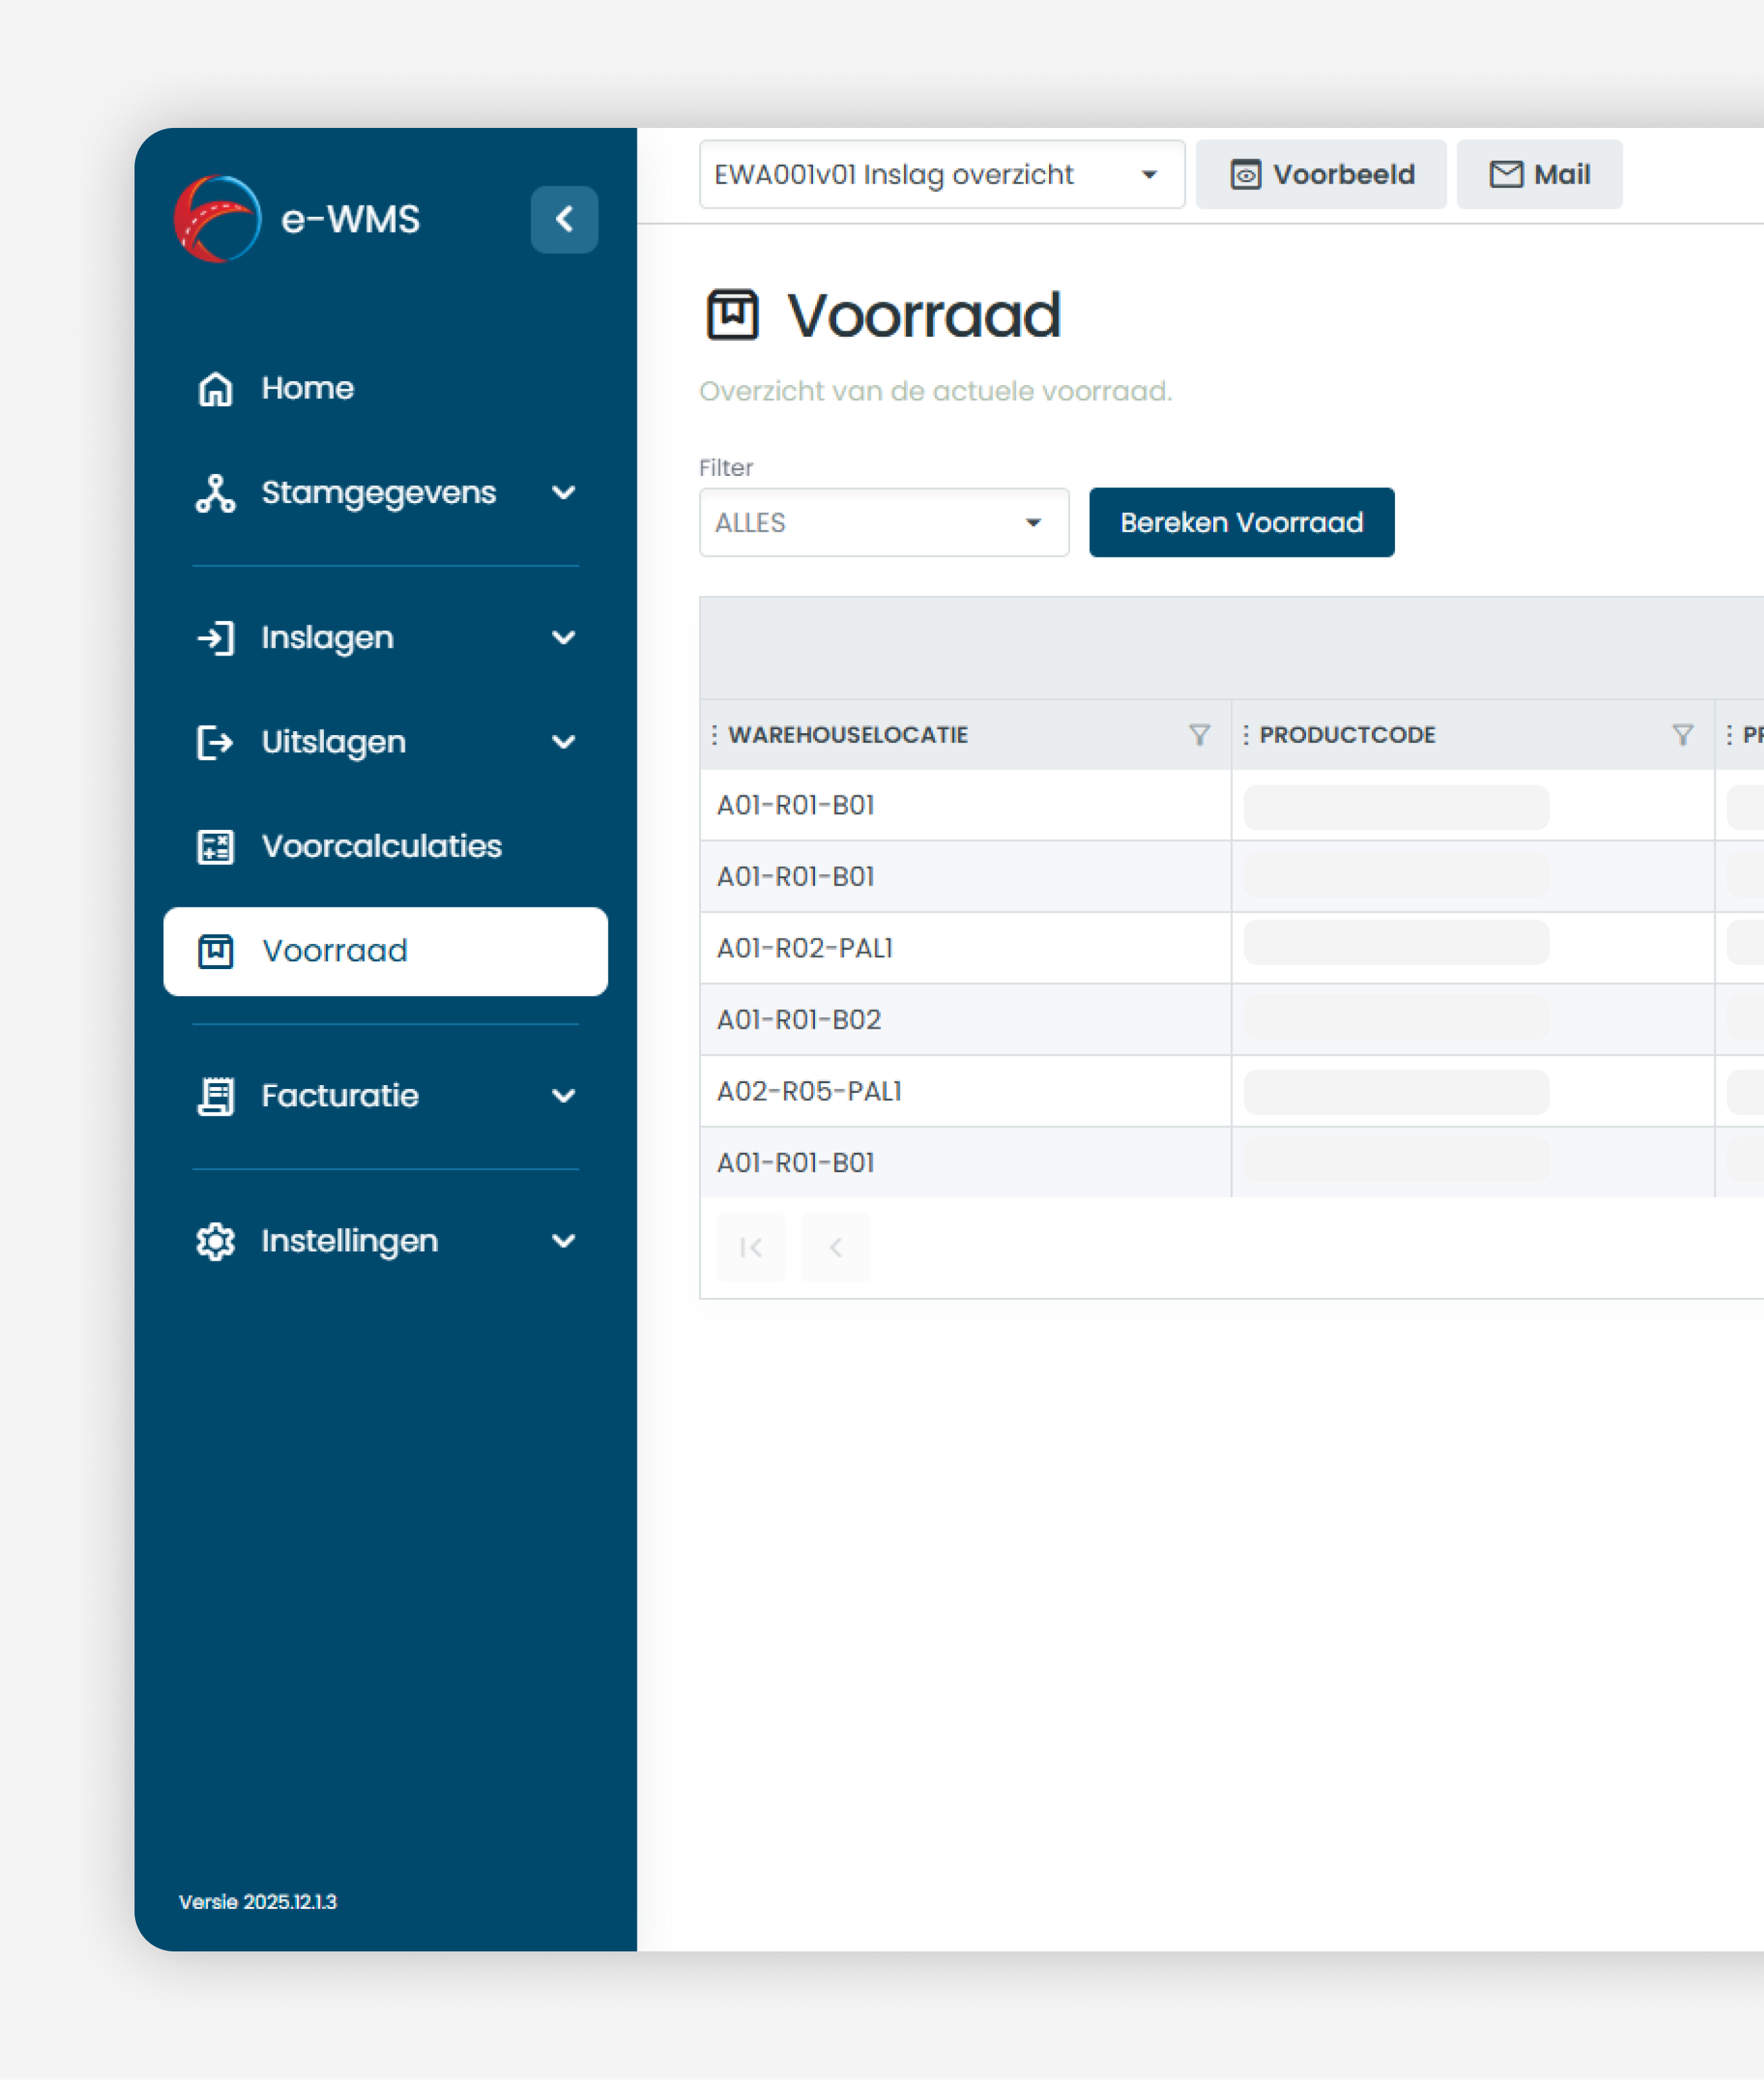The height and width of the screenshot is (2080, 1764).
Task: Click the e-WMS logo
Action: tap(217, 219)
